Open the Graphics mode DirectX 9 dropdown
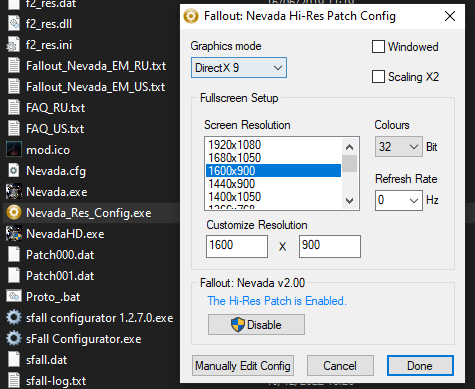 point(239,68)
